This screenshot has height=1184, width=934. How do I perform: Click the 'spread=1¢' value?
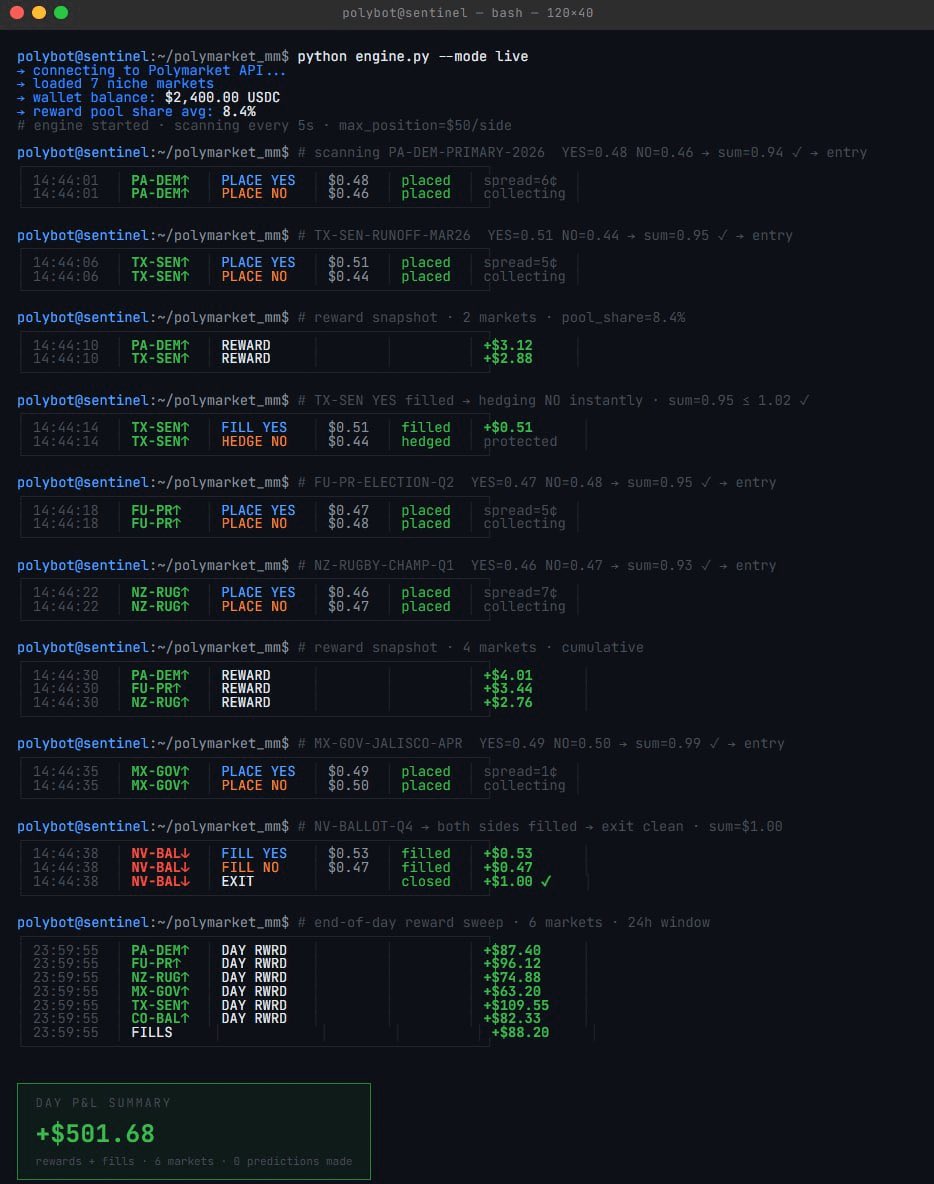[520, 772]
